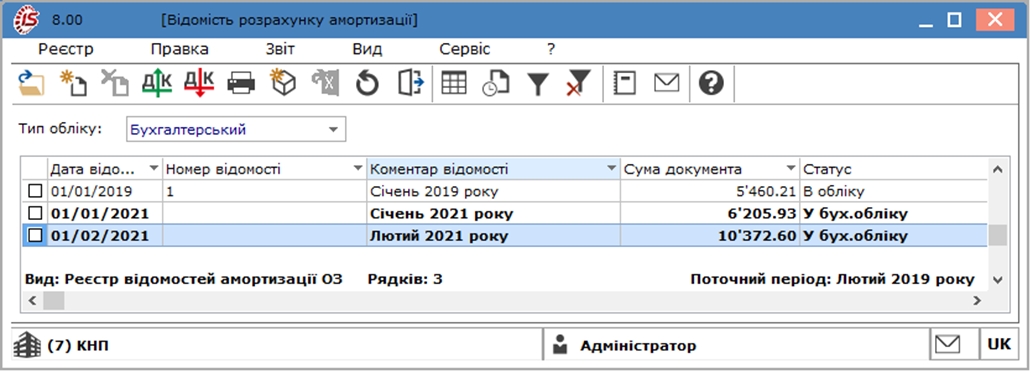1033x374 pixels.
Task: Open help with question mark icon
Action: (712, 84)
